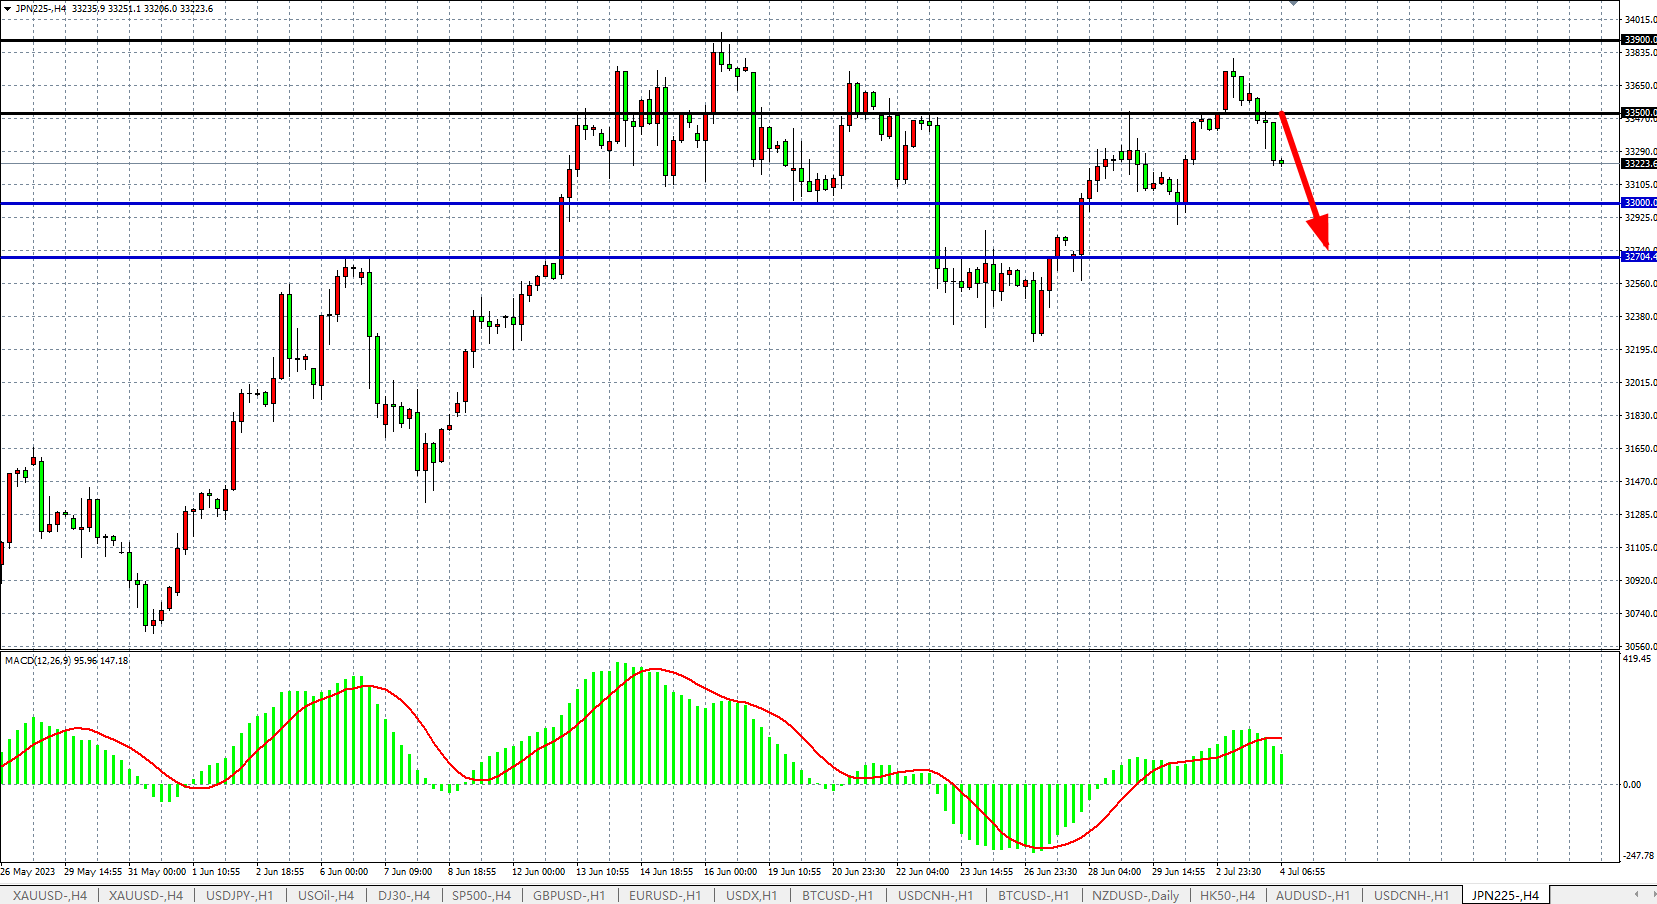The height and width of the screenshot is (904, 1657).
Task: Select the SP500-,H4 chart tab
Action: 481,895
